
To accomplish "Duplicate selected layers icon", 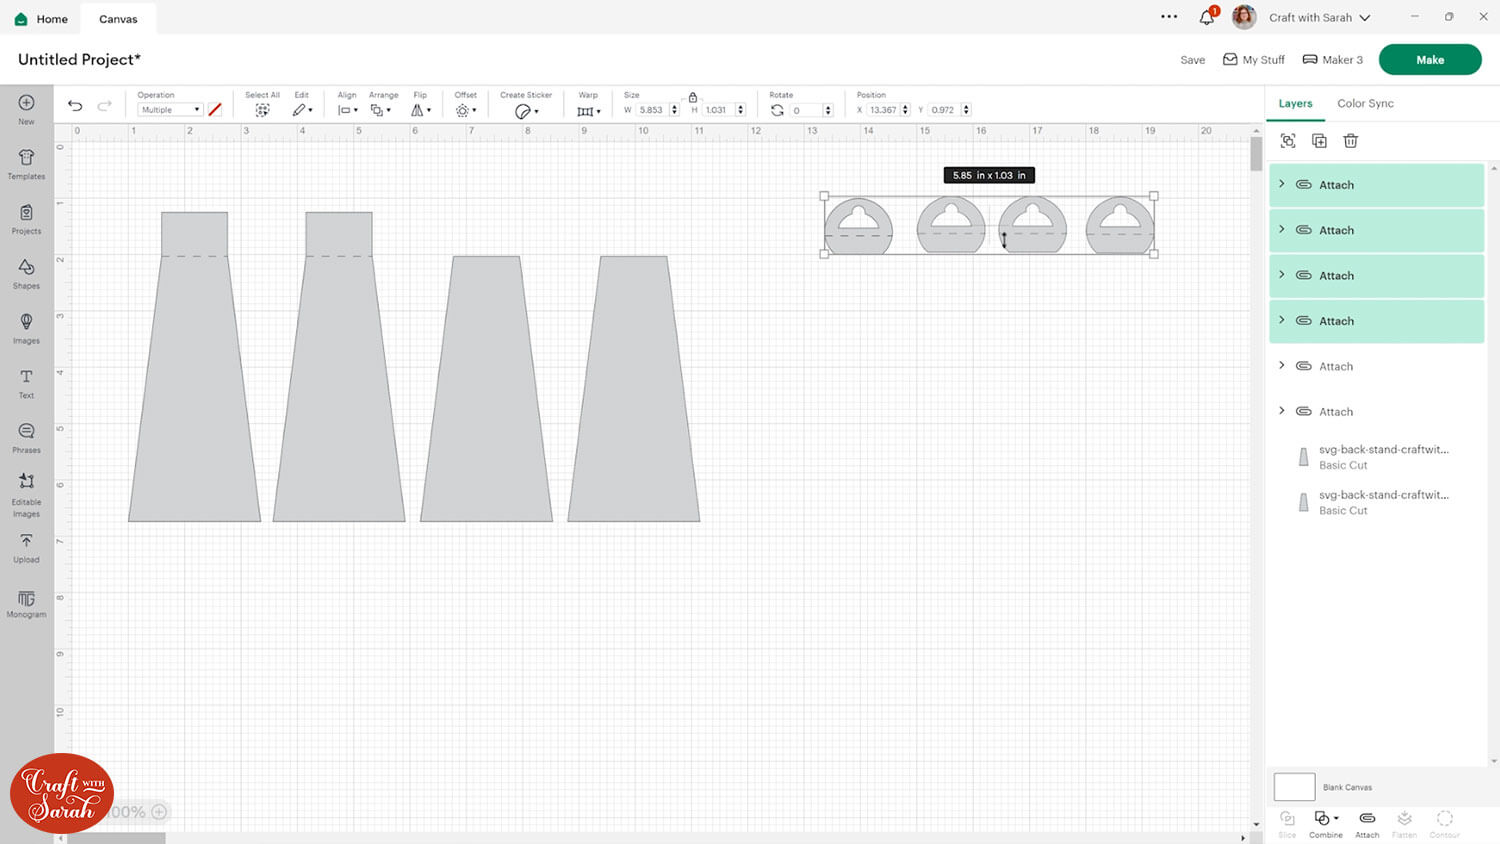I will coord(1319,141).
